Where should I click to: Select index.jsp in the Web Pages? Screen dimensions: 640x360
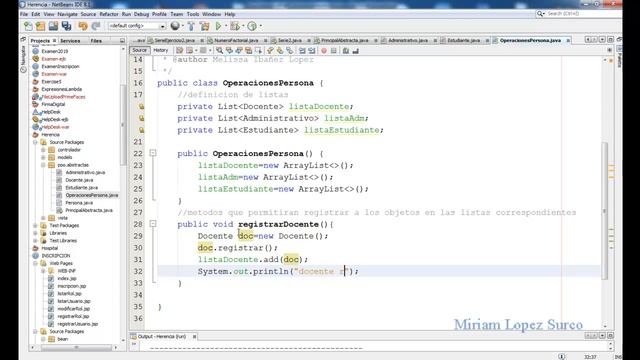tap(67, 278)
